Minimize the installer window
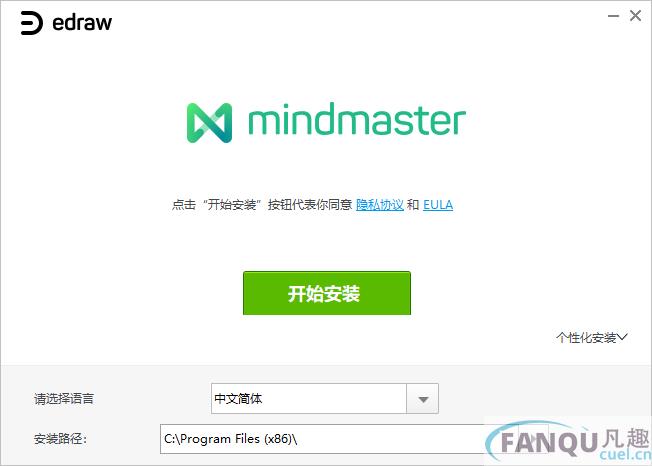Viewport: 652px width, 466px height. pyautogui.click(x=613, y=16)
